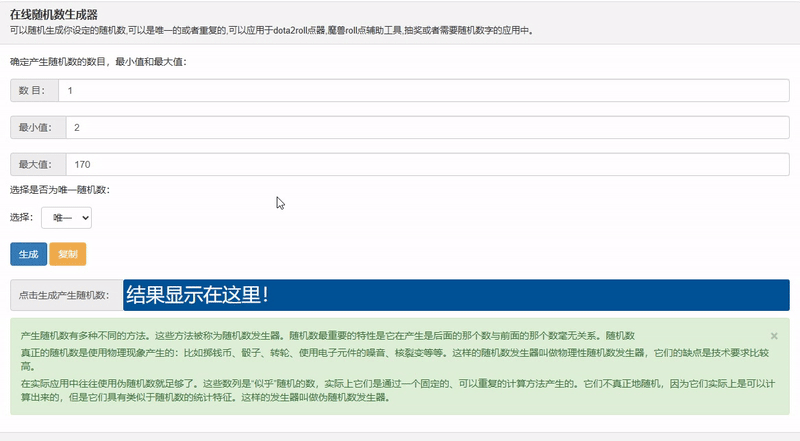Click the 点击生成产生随机数 label
800x441 pixels.
coord(66,295)
